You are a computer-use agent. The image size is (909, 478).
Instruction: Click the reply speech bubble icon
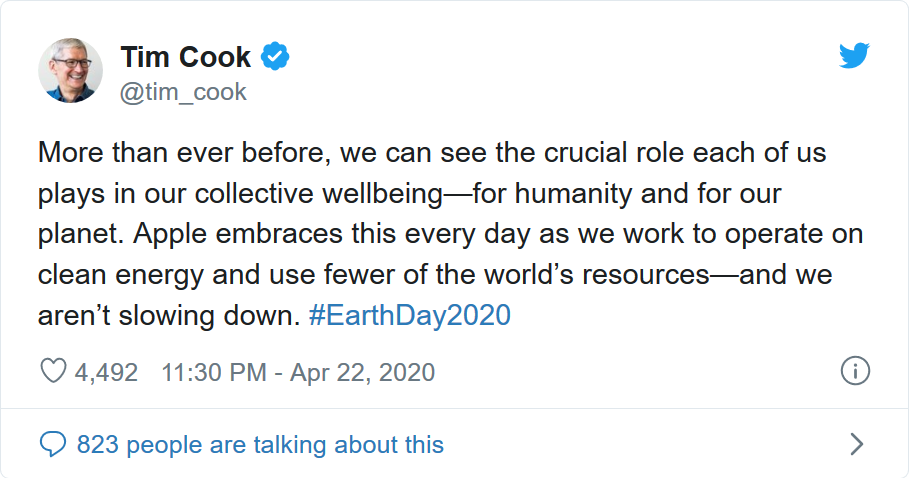tap(52, 444)
